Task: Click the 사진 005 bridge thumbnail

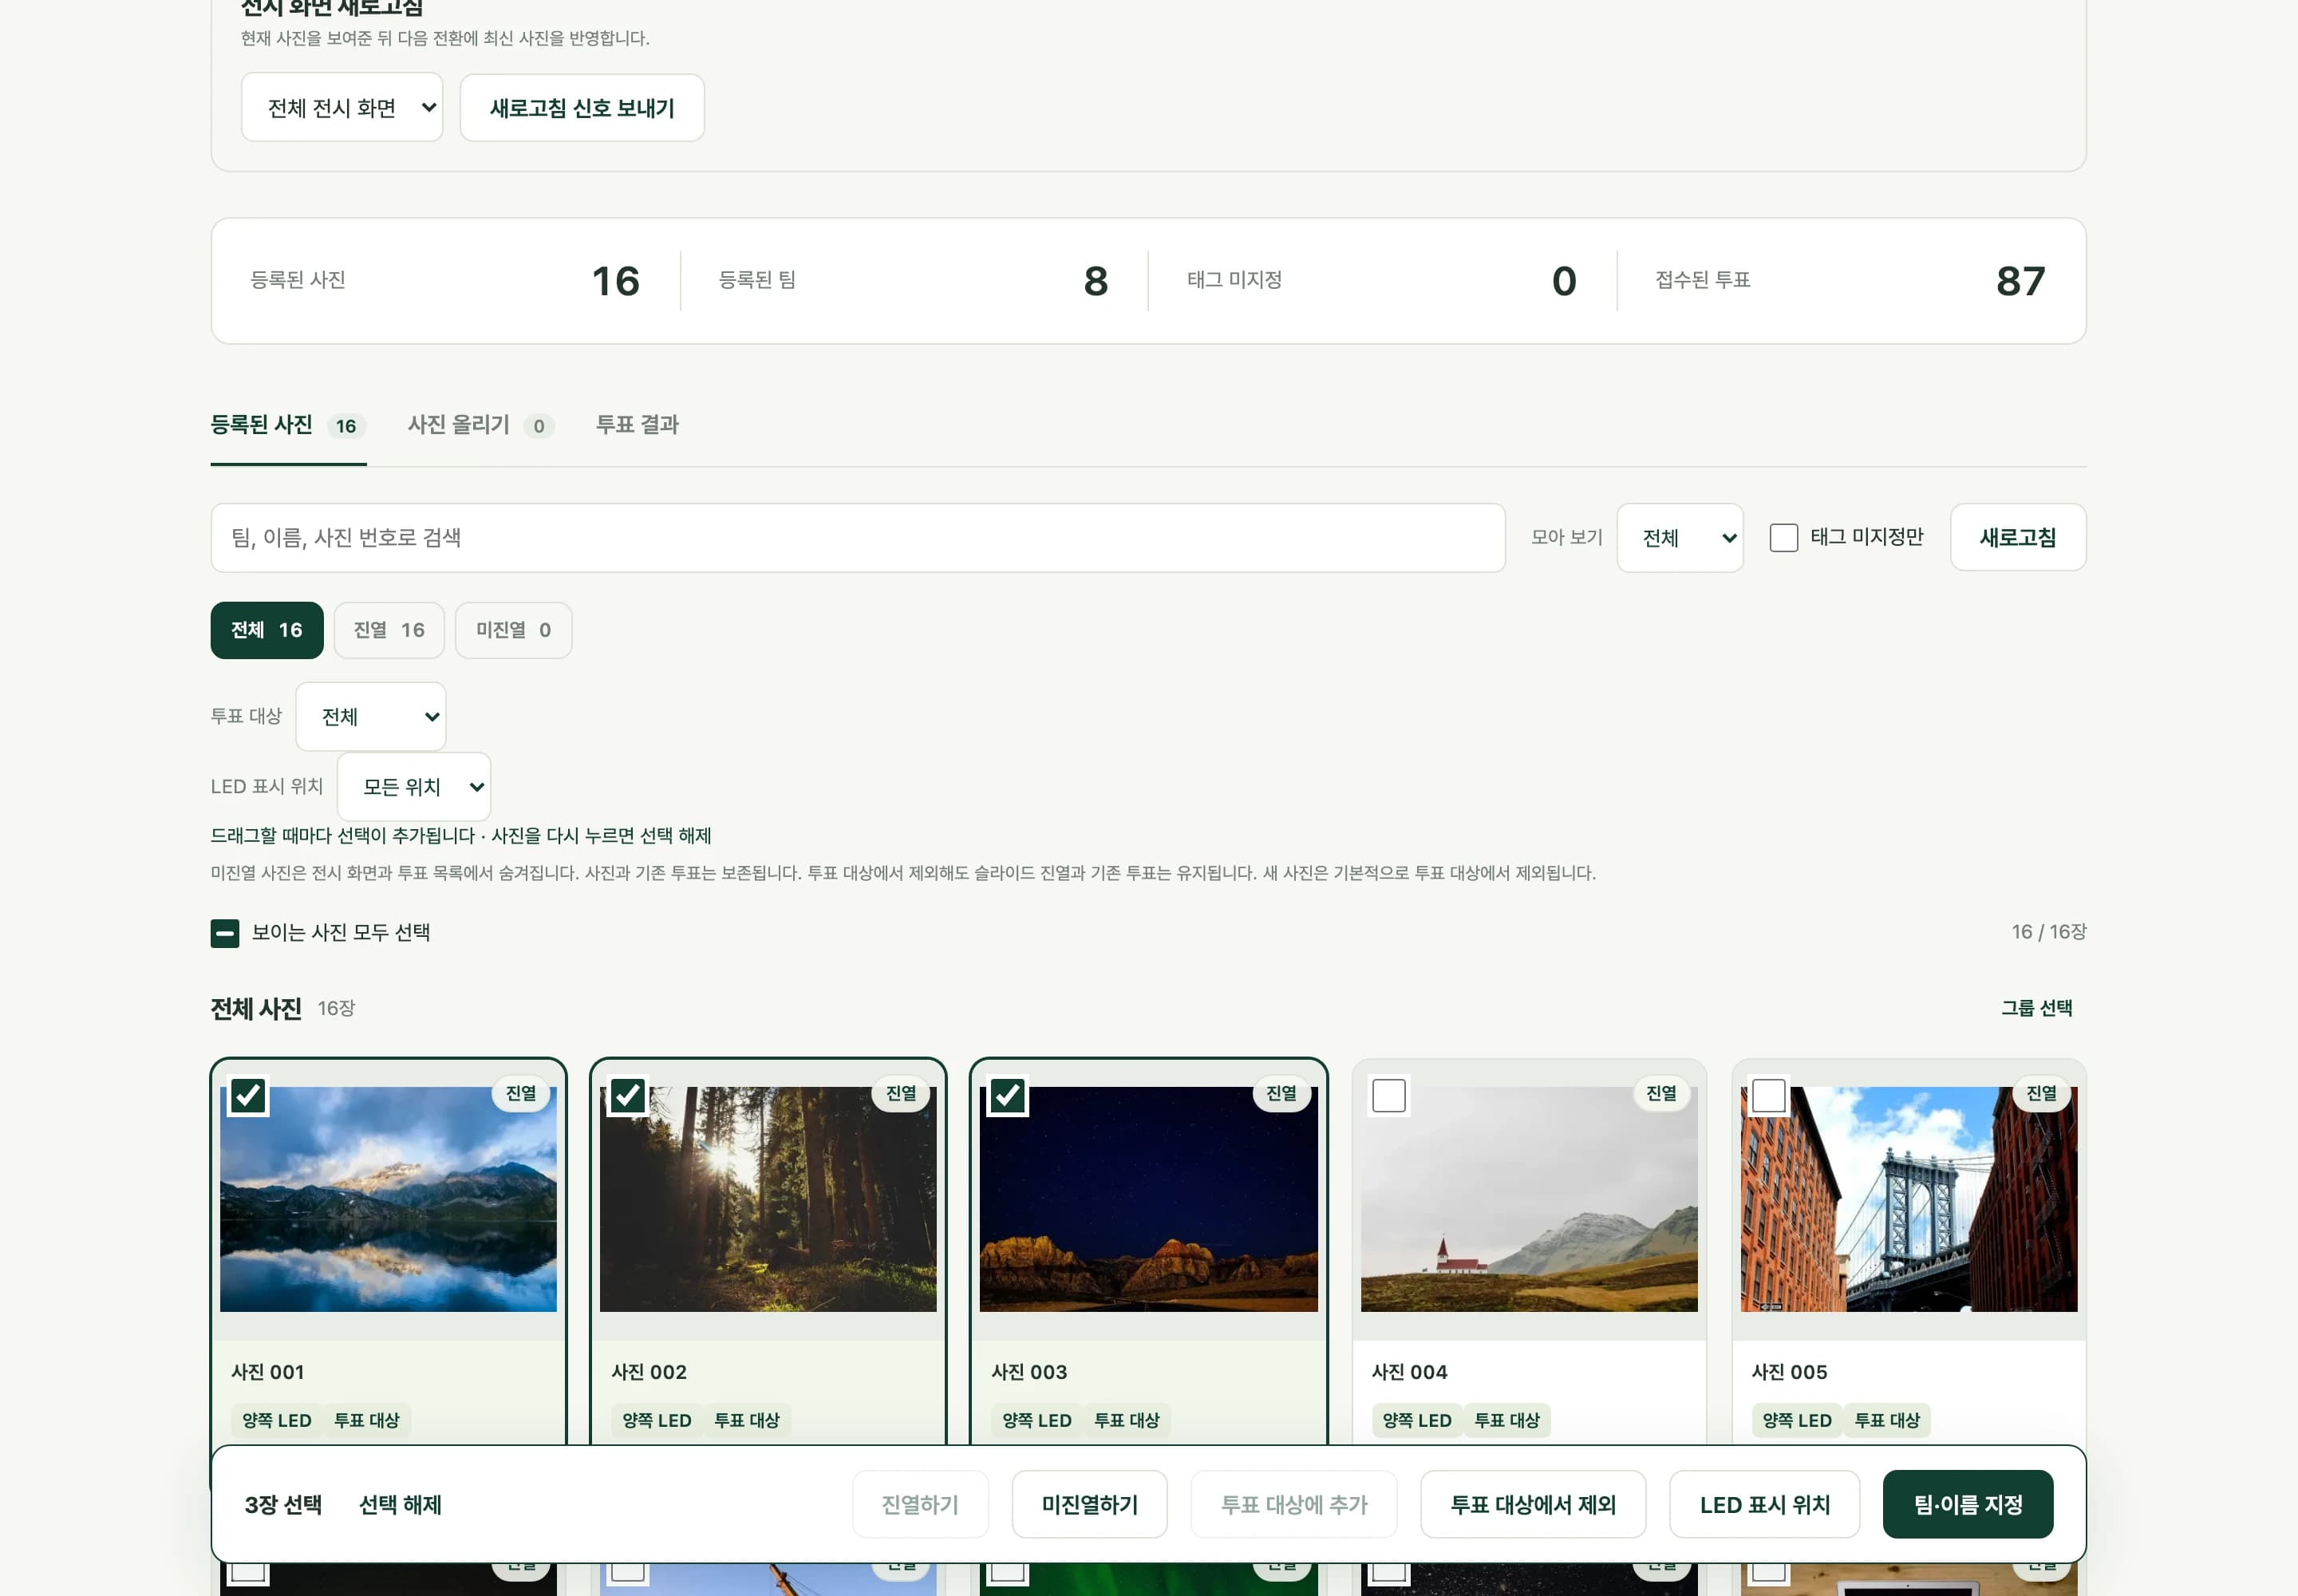Action: pyautogui.click(x=1909, y=1199)
